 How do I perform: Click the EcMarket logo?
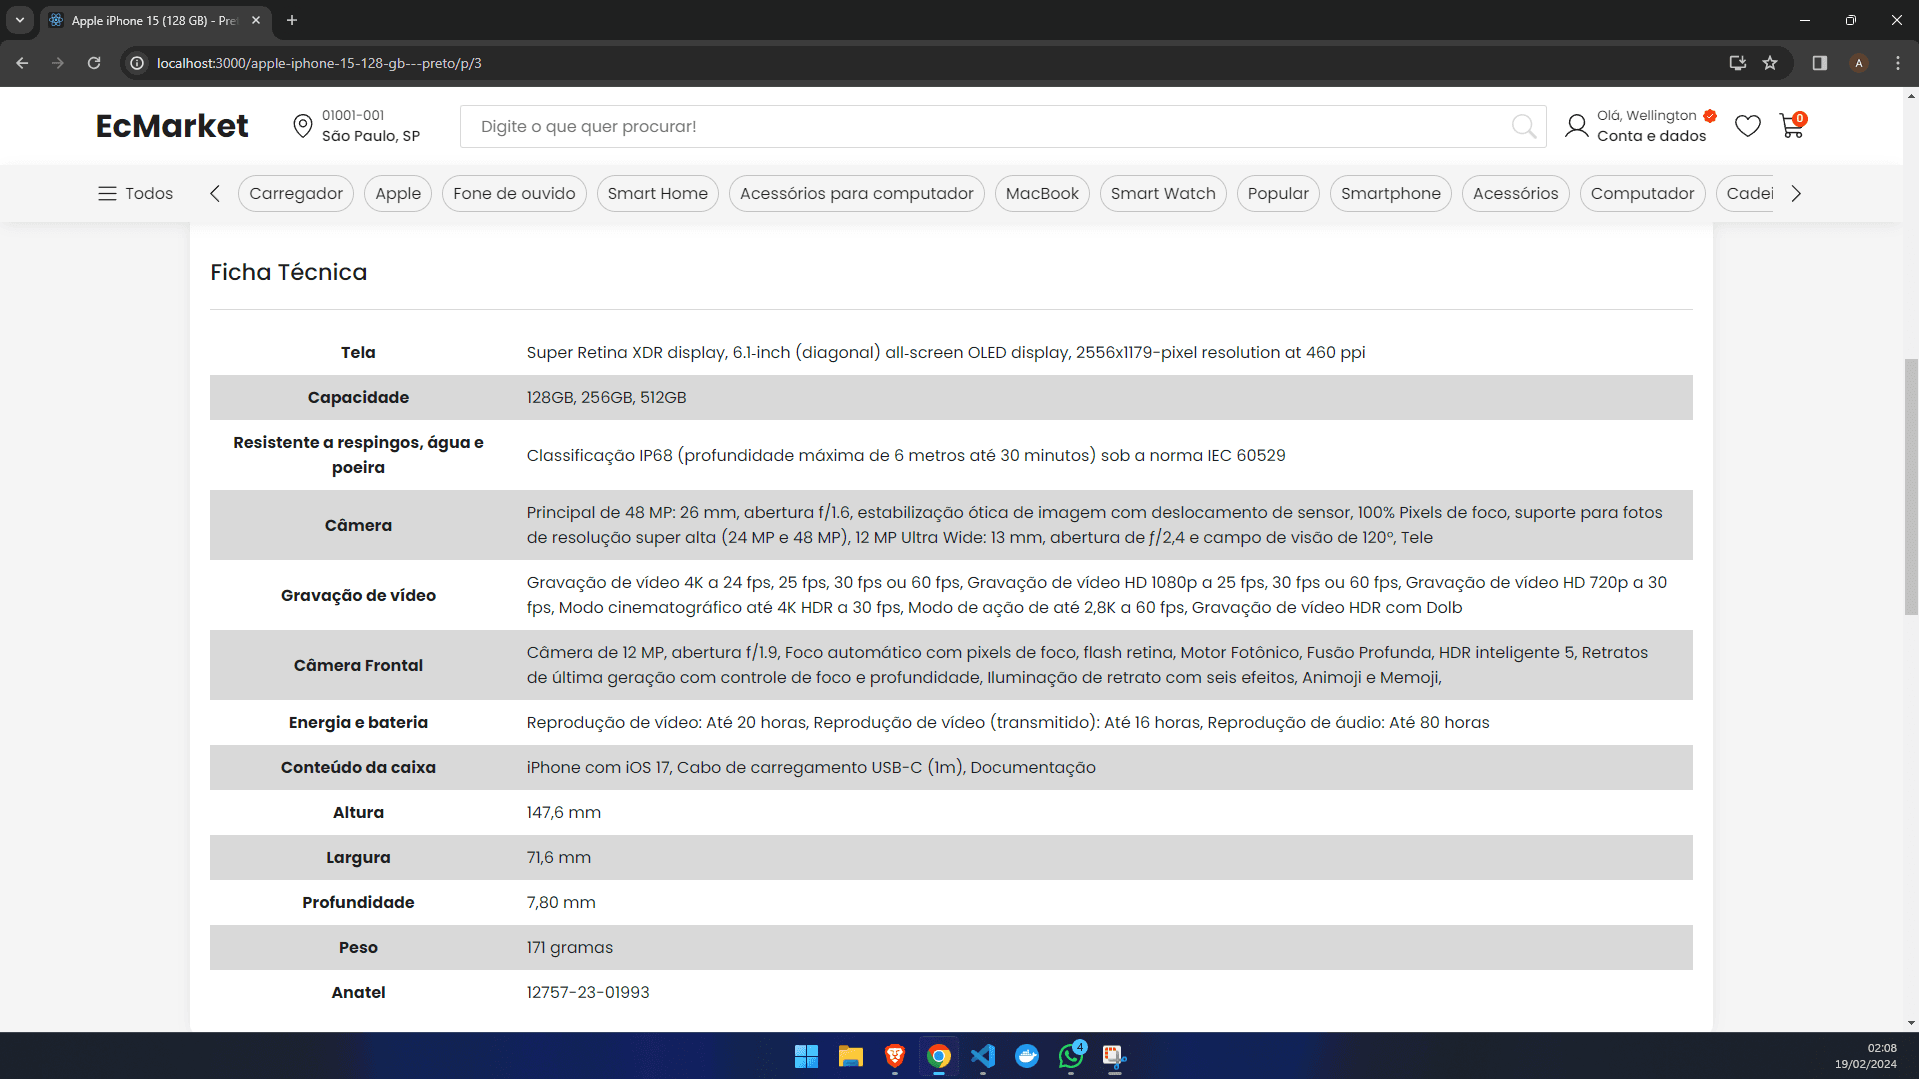[x=172, y=126]
